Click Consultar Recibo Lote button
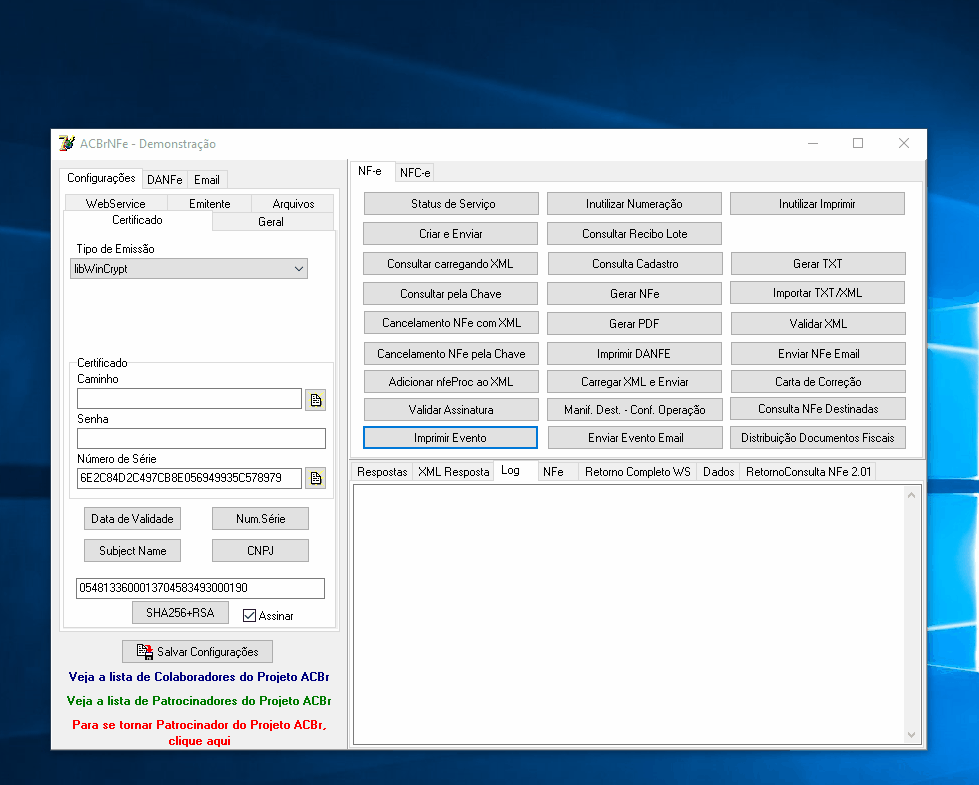 [x=634, y=234]
